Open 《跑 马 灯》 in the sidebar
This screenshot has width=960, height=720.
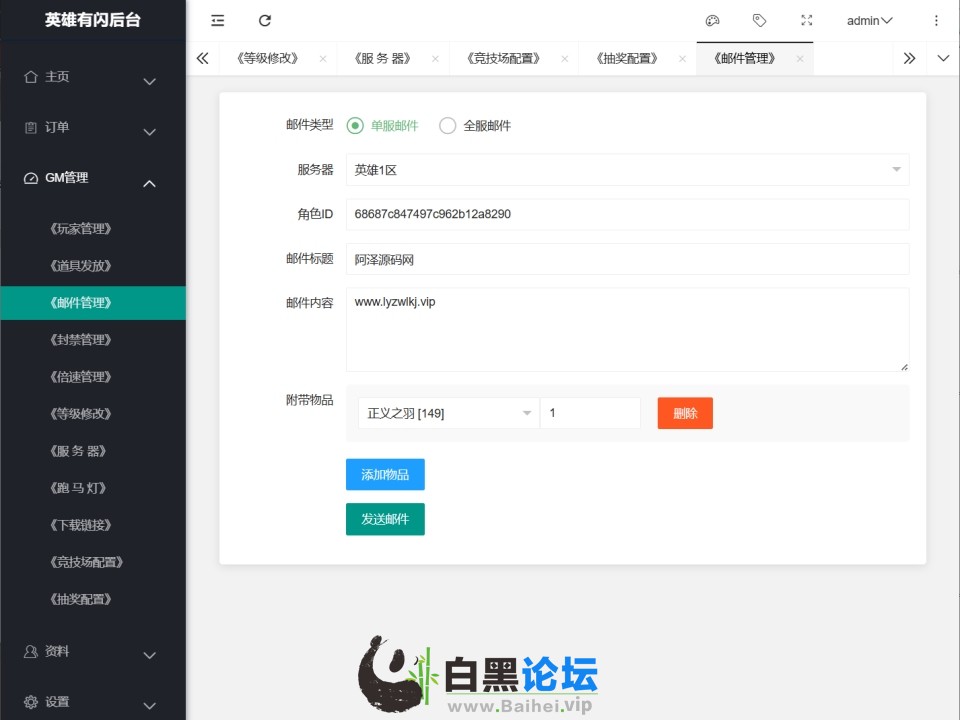pyautogui.click(x=93, y=488)
